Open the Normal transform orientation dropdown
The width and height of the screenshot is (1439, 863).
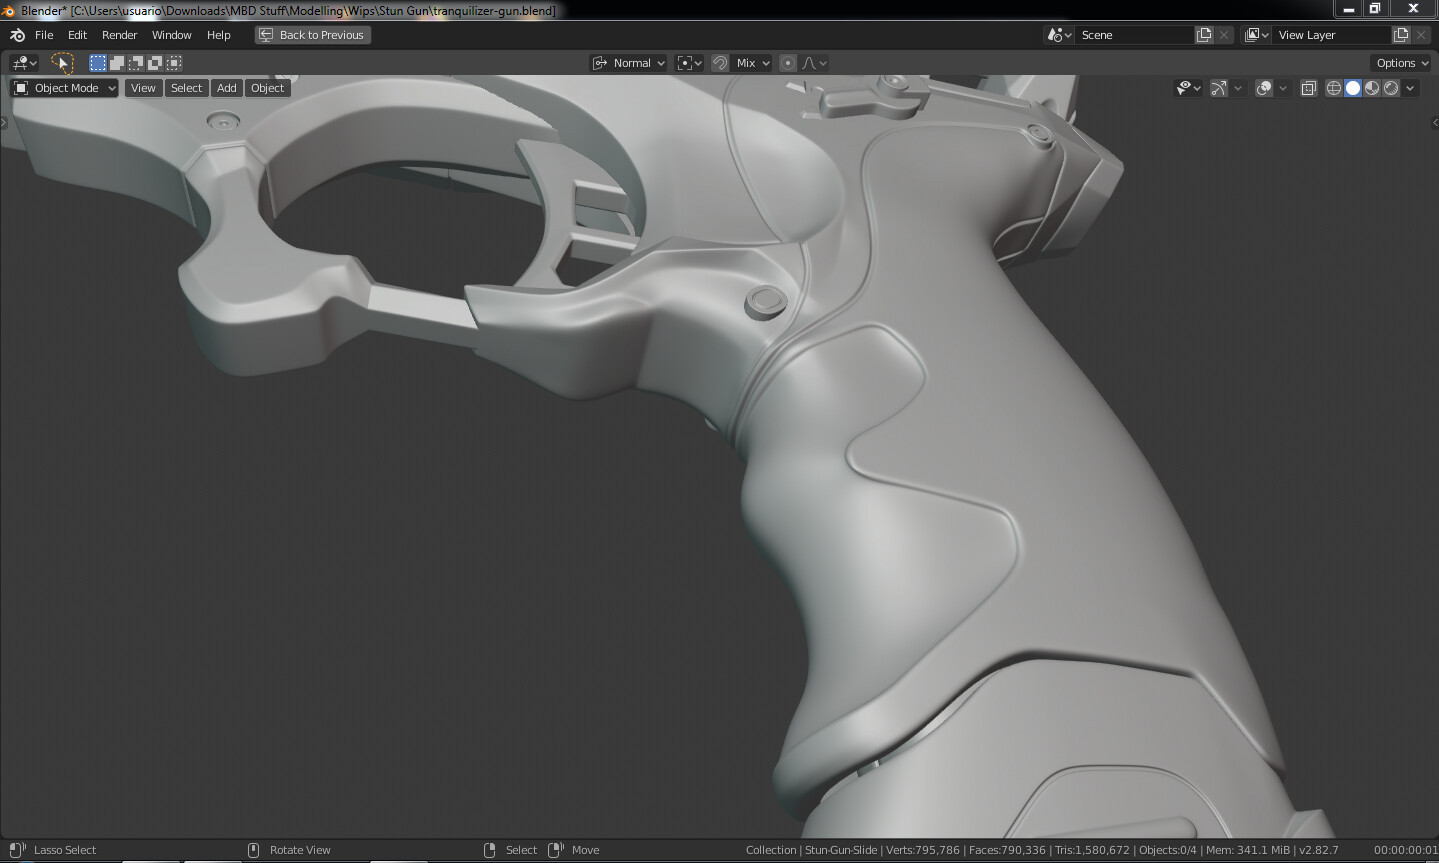tap(628, 62)
